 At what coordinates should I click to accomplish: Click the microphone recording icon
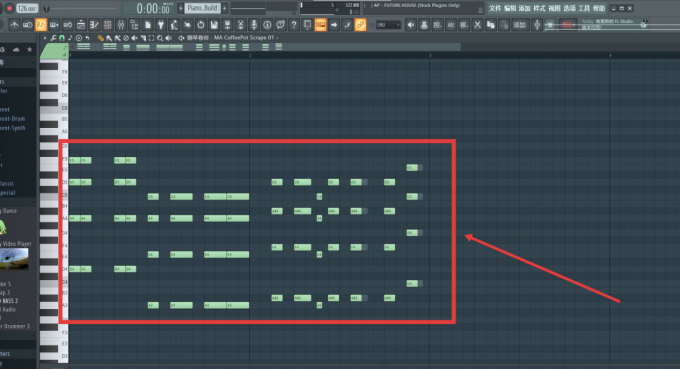point(254,25)
